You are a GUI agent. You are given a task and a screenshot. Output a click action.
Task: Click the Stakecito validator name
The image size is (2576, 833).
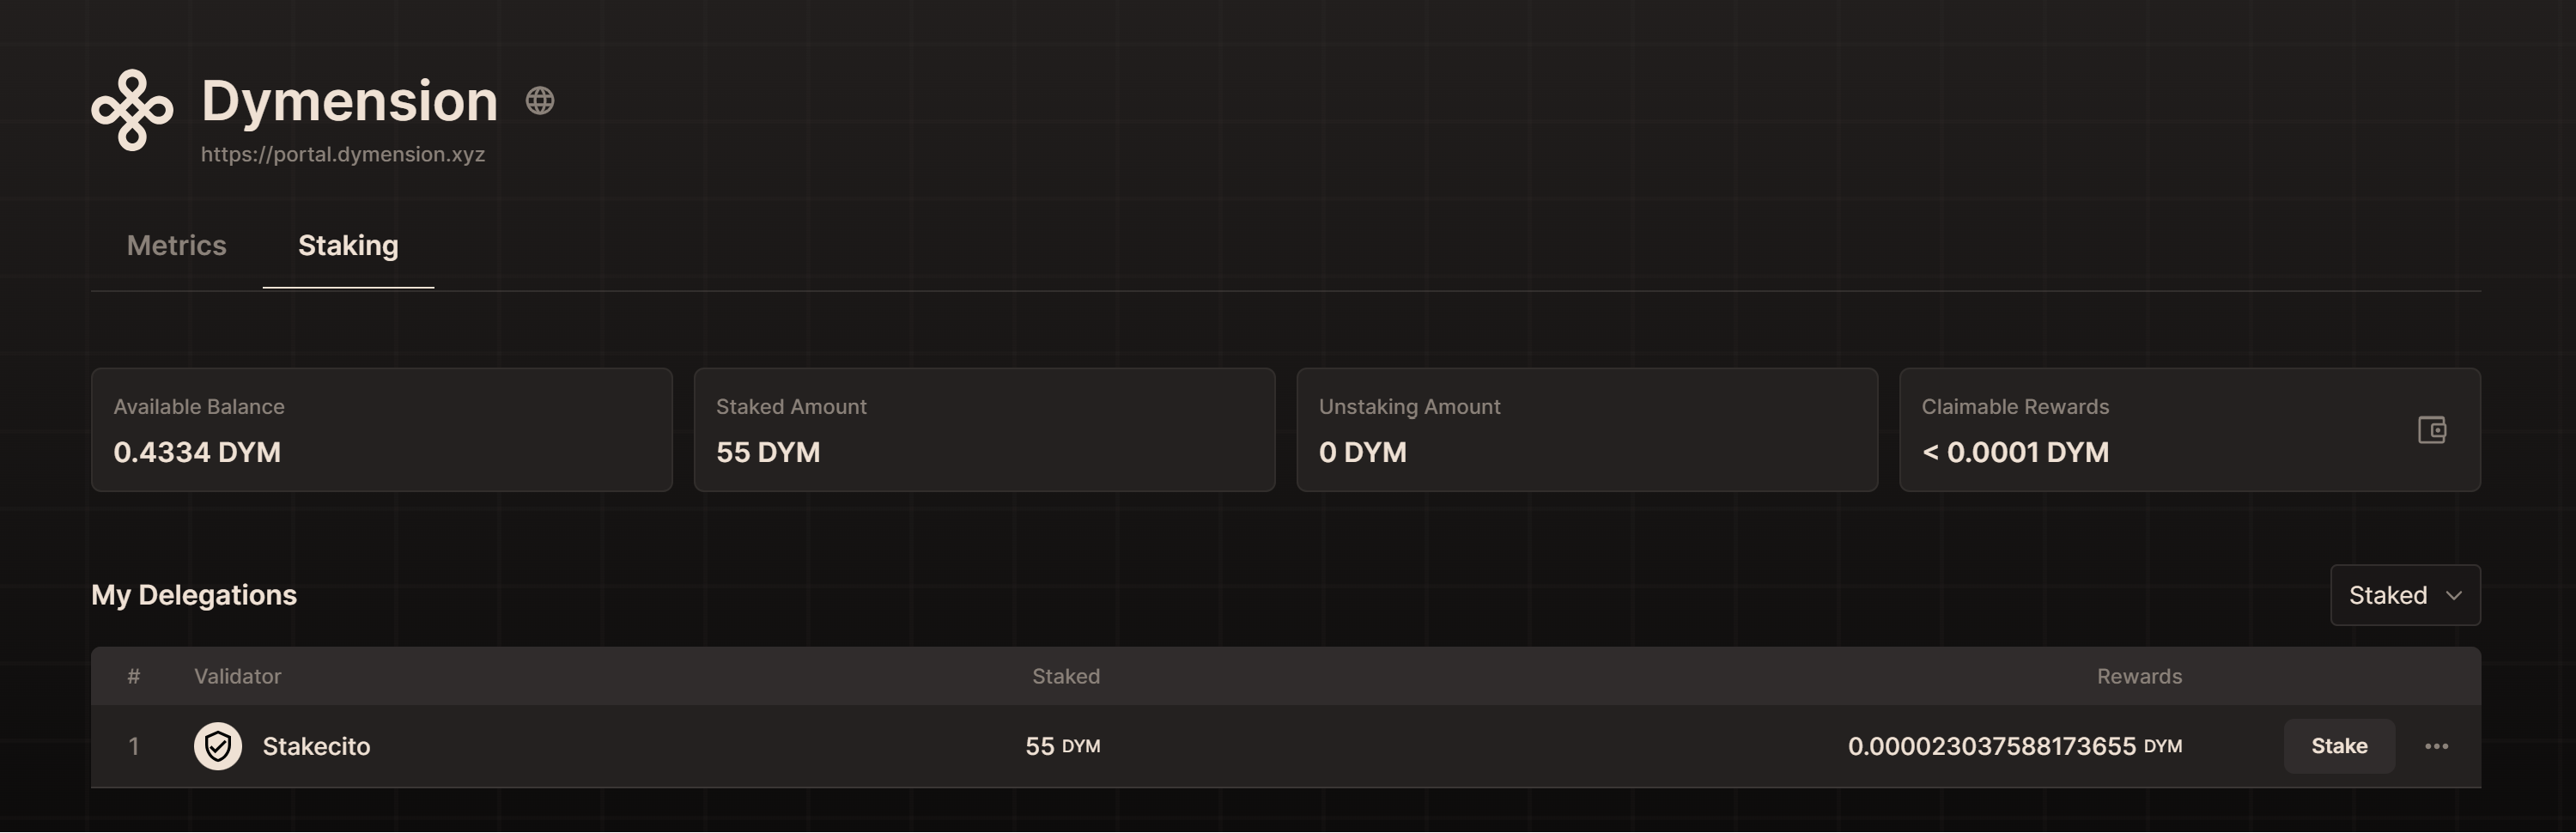tap(316, 746)
